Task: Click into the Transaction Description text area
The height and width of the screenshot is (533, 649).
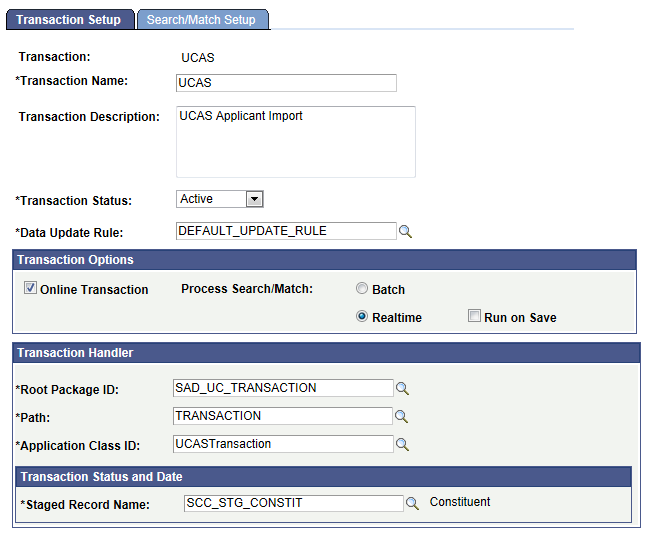Action: click(x=295, y=141)
